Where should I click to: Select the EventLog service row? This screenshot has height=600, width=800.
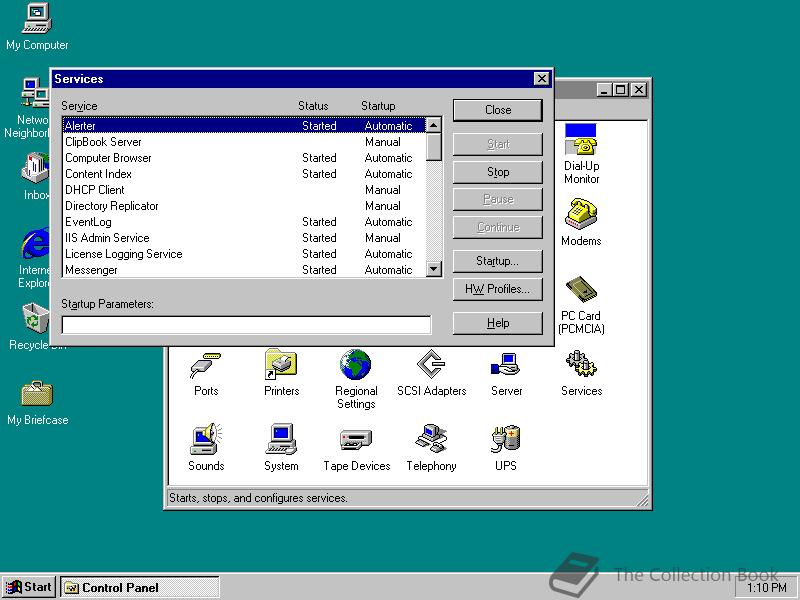[244, 222]
